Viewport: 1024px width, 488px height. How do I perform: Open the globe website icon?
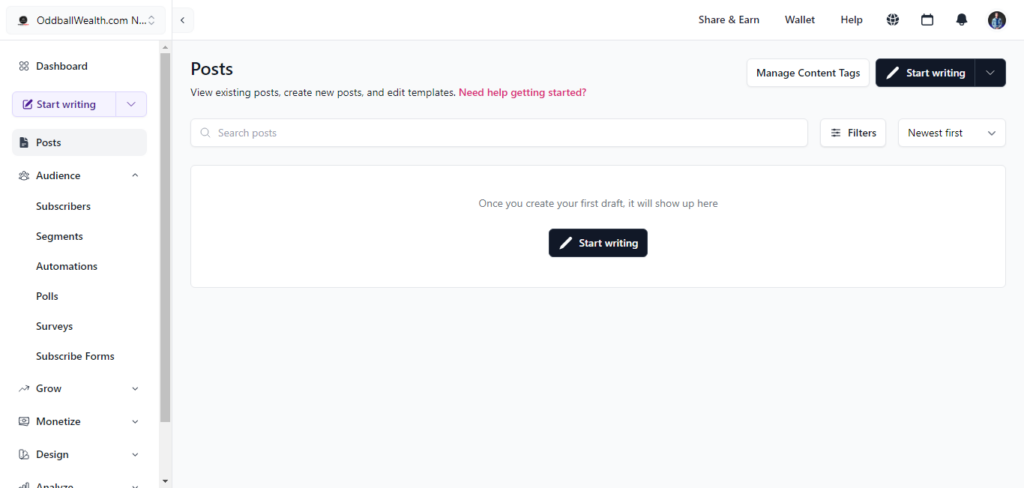893,20
